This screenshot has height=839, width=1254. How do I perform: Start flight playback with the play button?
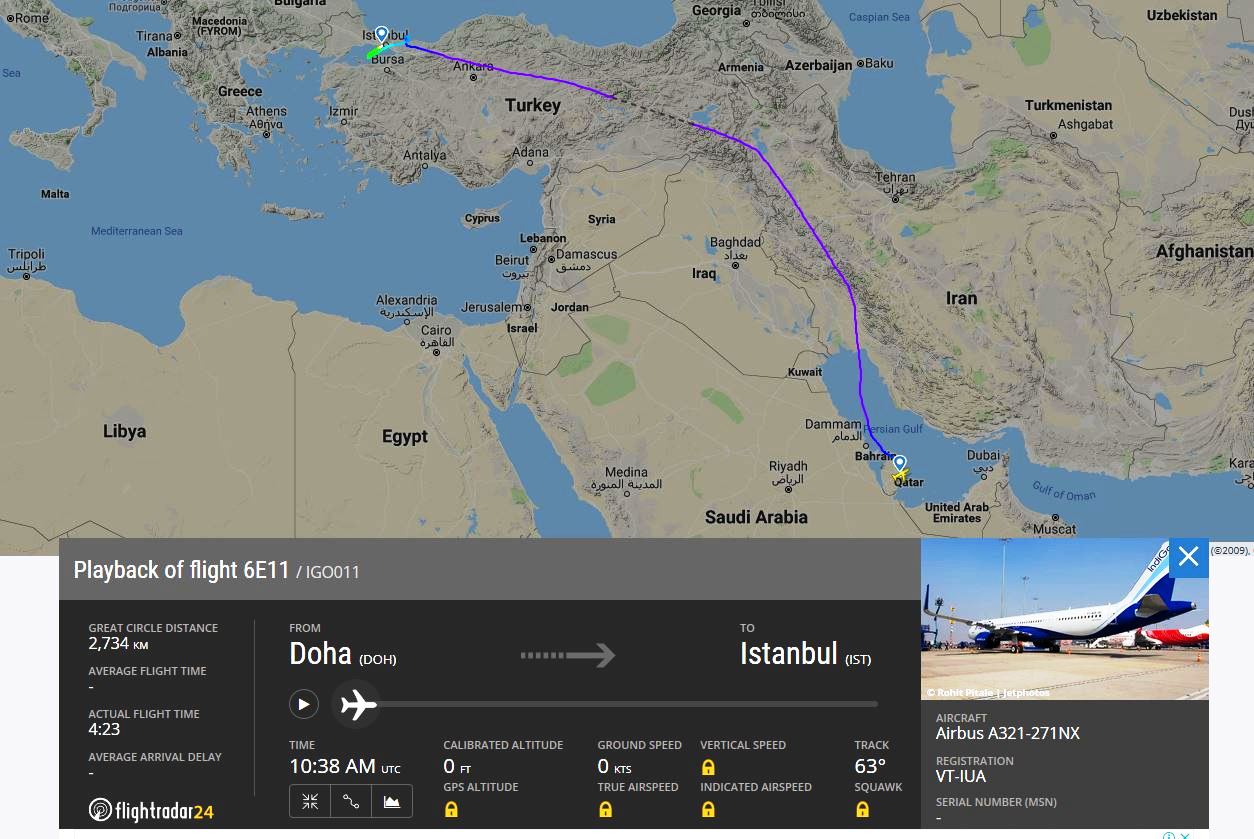click(x=304, y=704)
